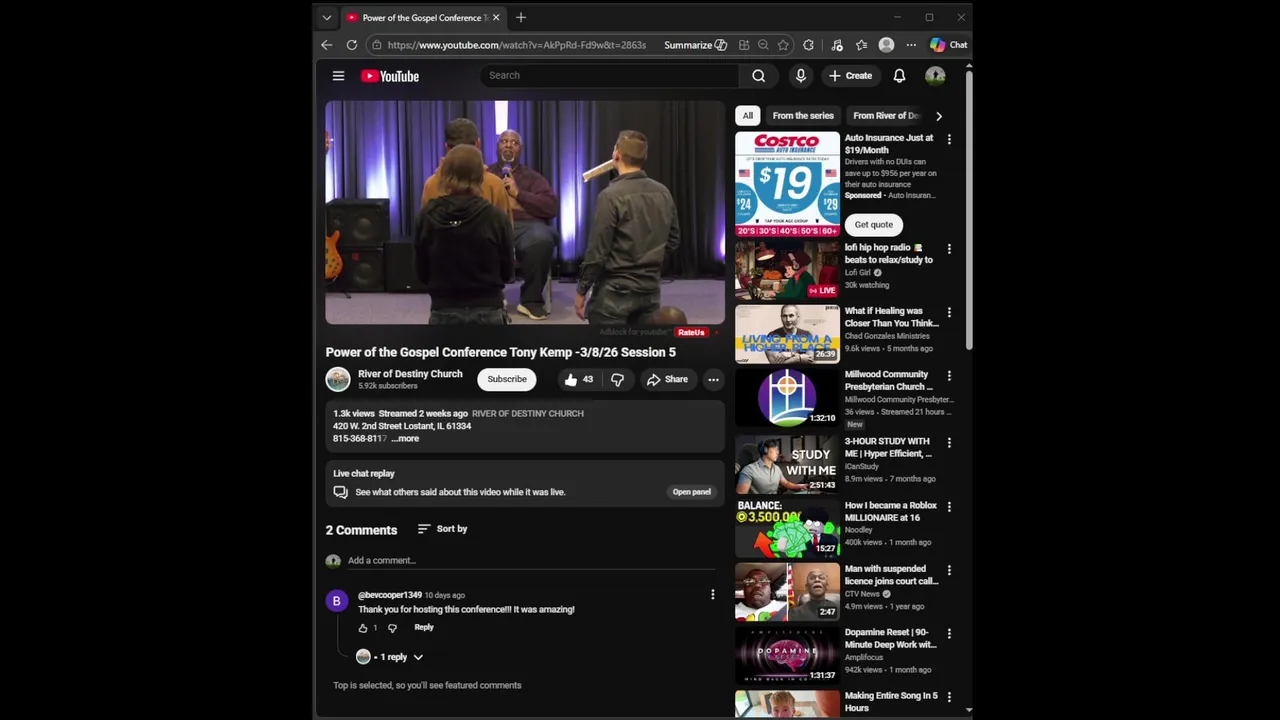Open options for the bevcooper1349 comment
This screenshot has width=1280, height=720.
point(712,595)
